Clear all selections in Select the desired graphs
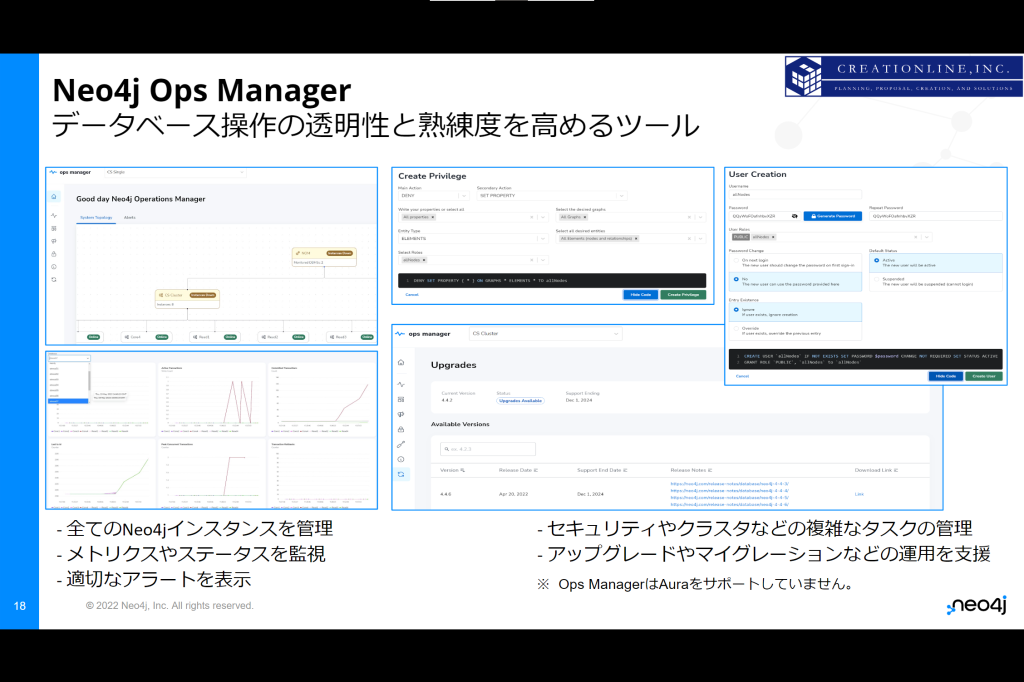The width and height of the screenshot is (1024, 682). click(x=689, y=217)
